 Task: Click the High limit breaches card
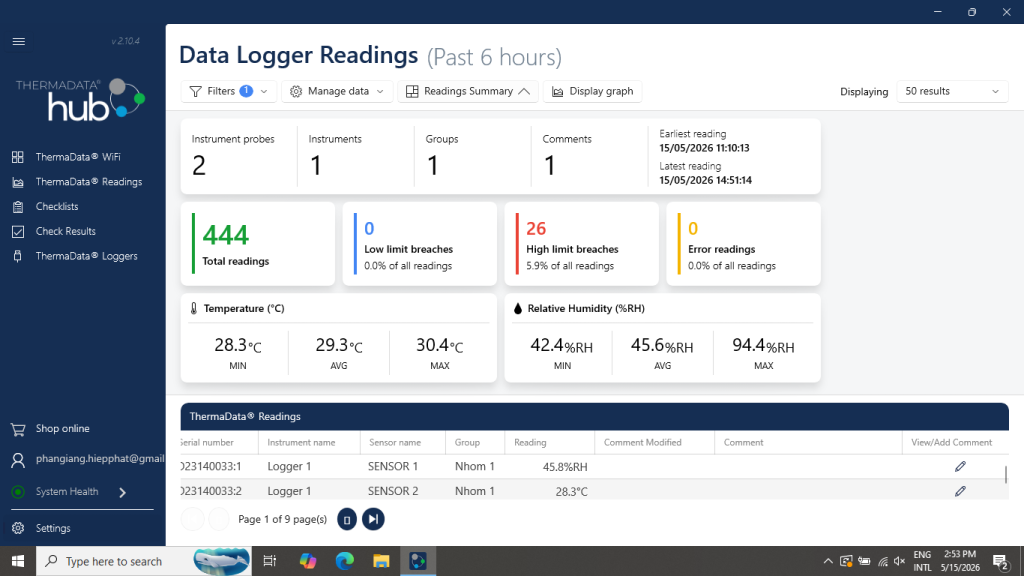[581, 244]
